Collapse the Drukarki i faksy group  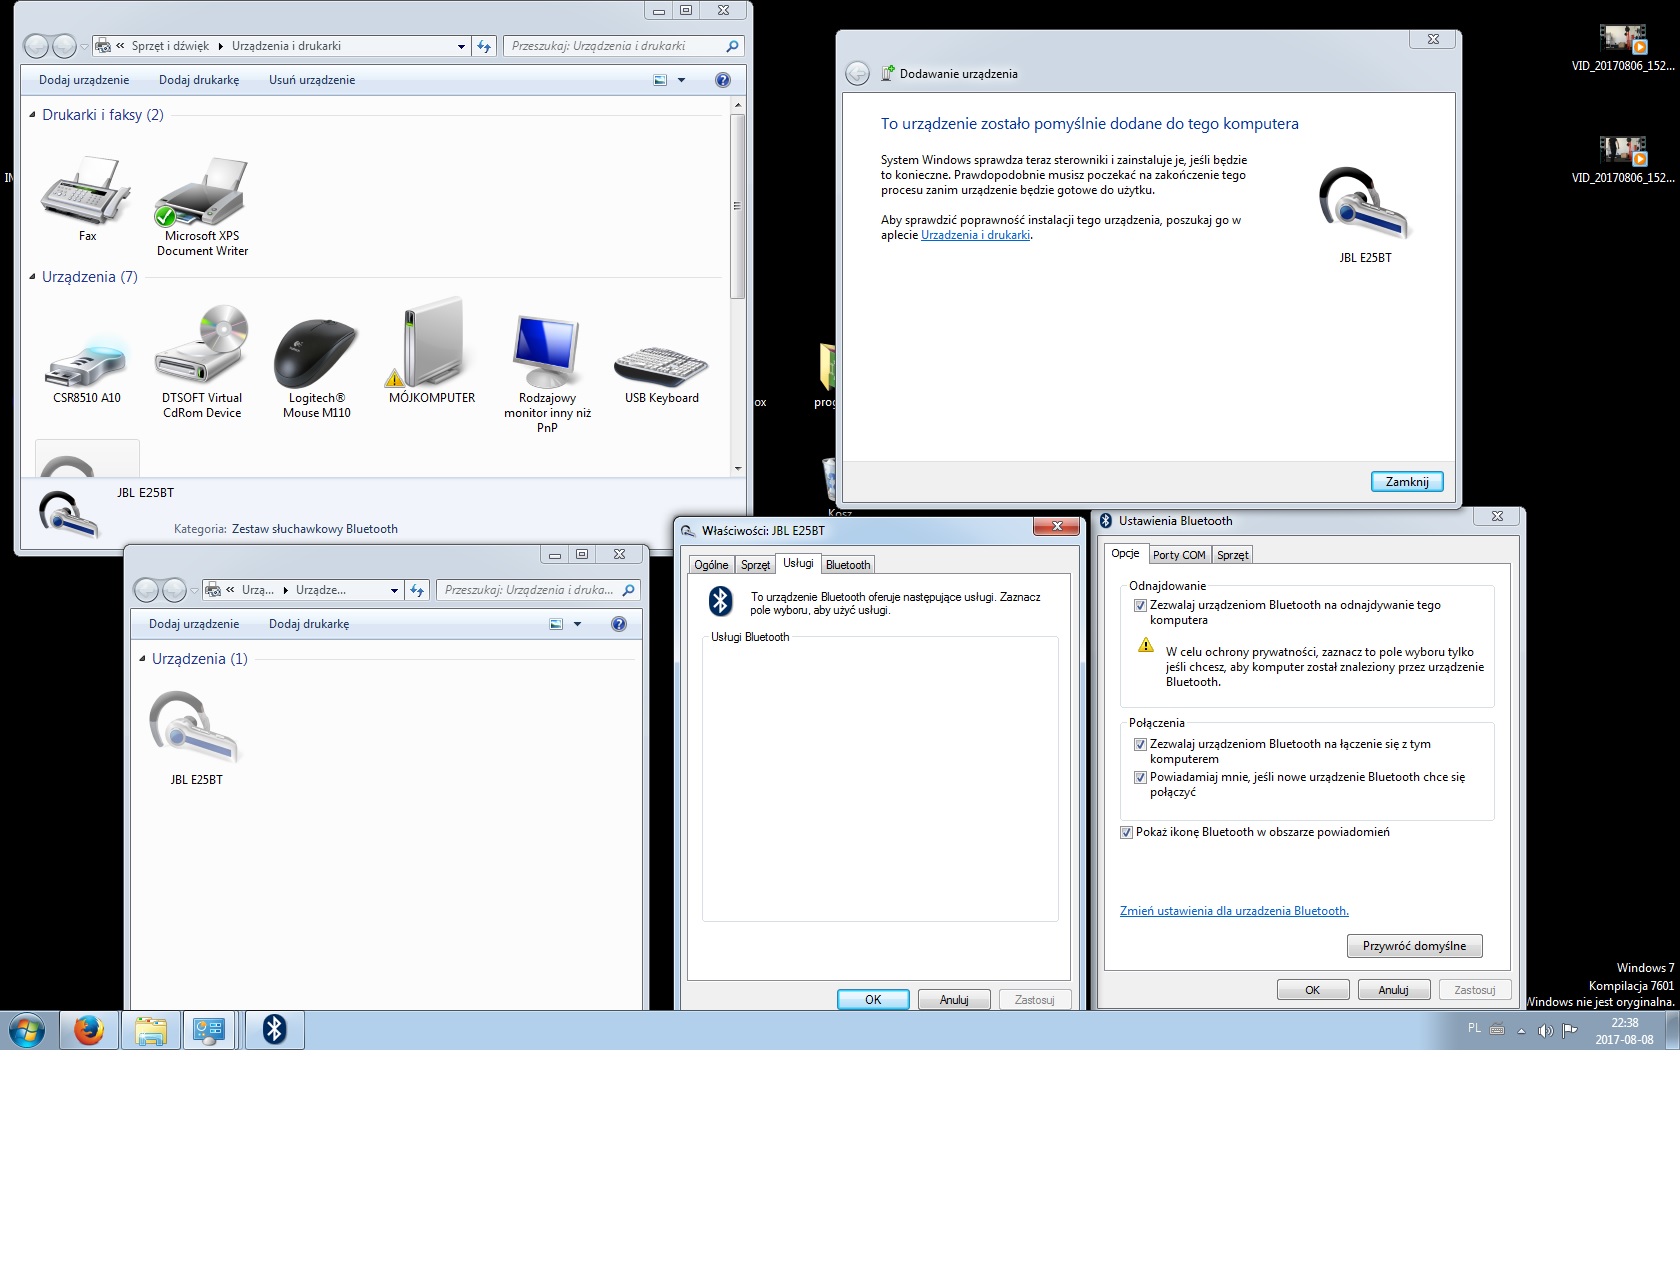click(x=32, y=115)
